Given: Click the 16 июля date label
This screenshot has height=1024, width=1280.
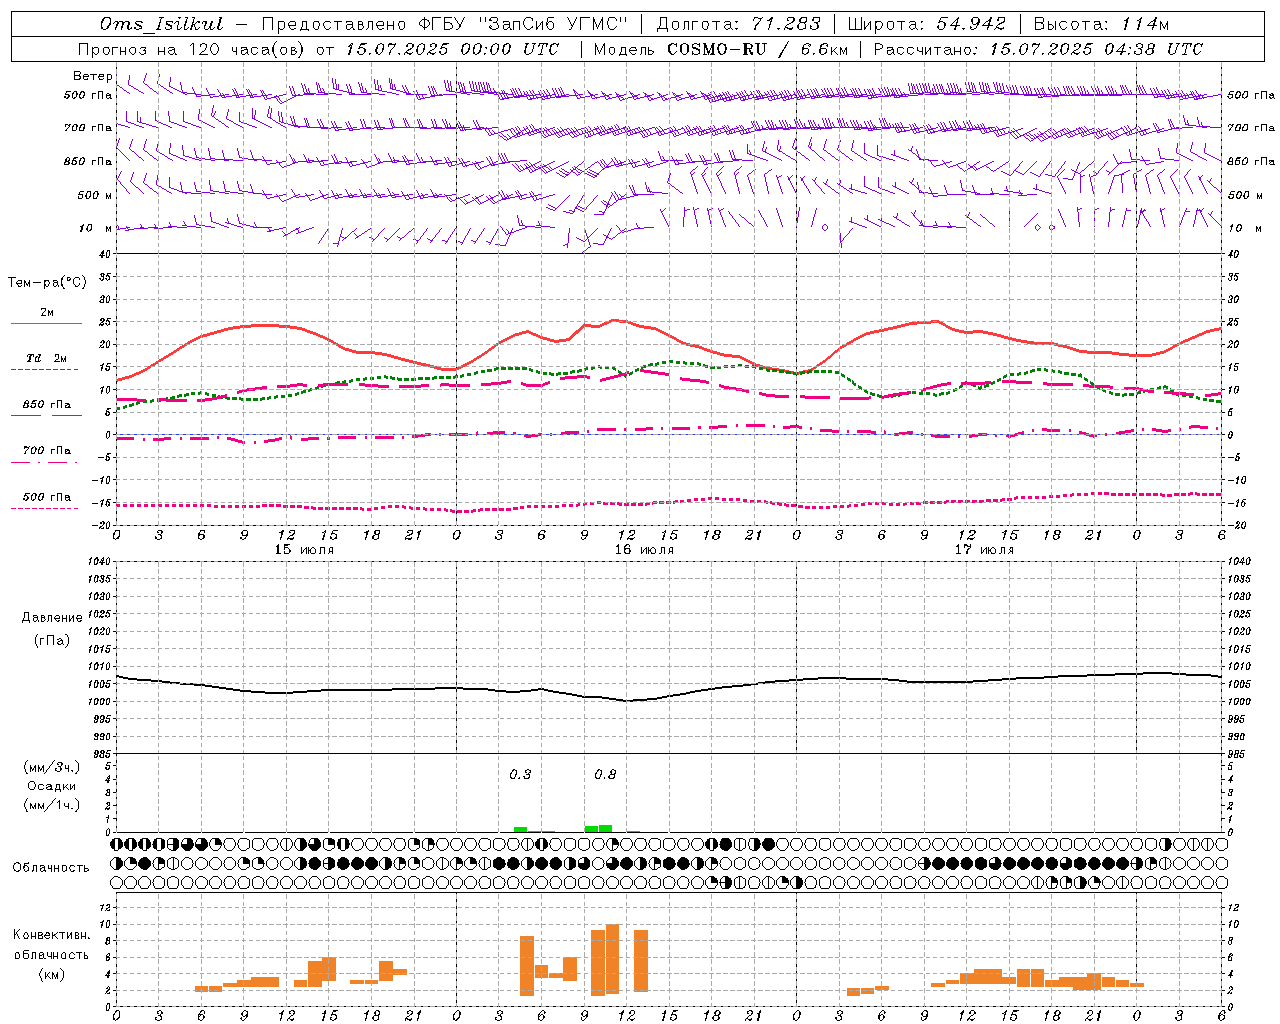Looking at the screenshot, I should pyautogui.click(x=644, y=550).
